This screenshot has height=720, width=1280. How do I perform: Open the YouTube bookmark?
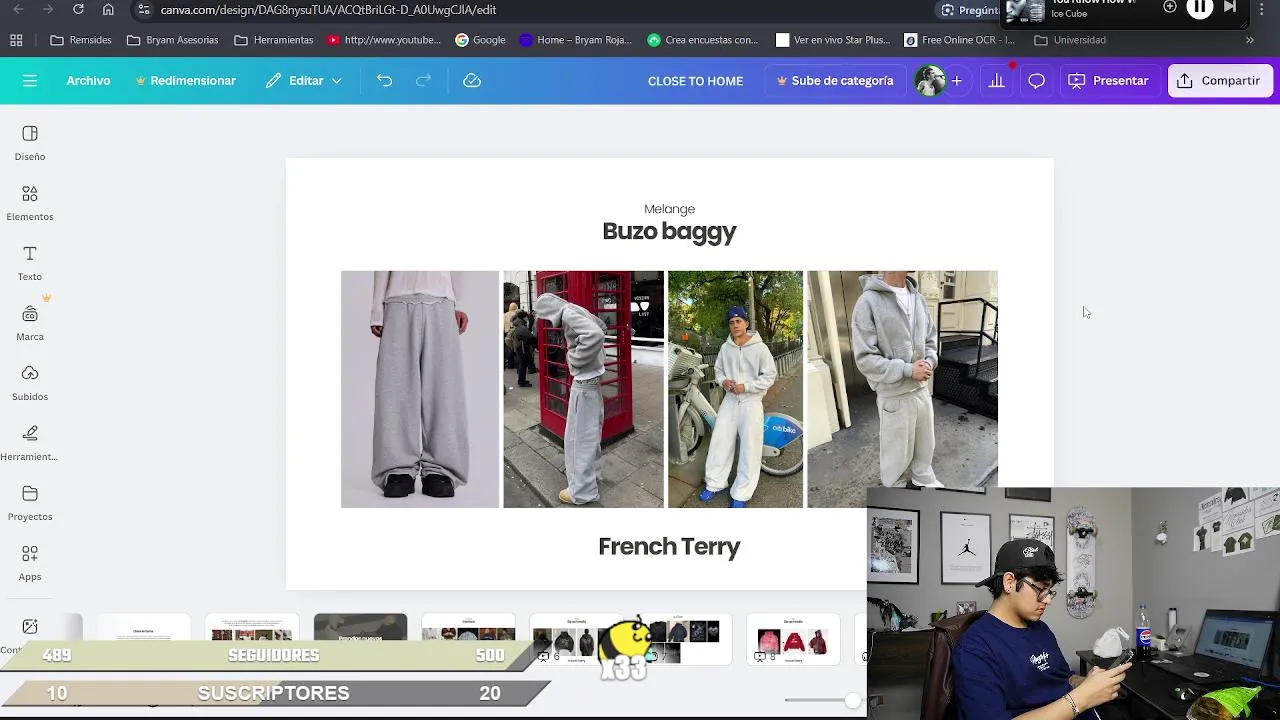pyautogui.click(x=384, y=40)
